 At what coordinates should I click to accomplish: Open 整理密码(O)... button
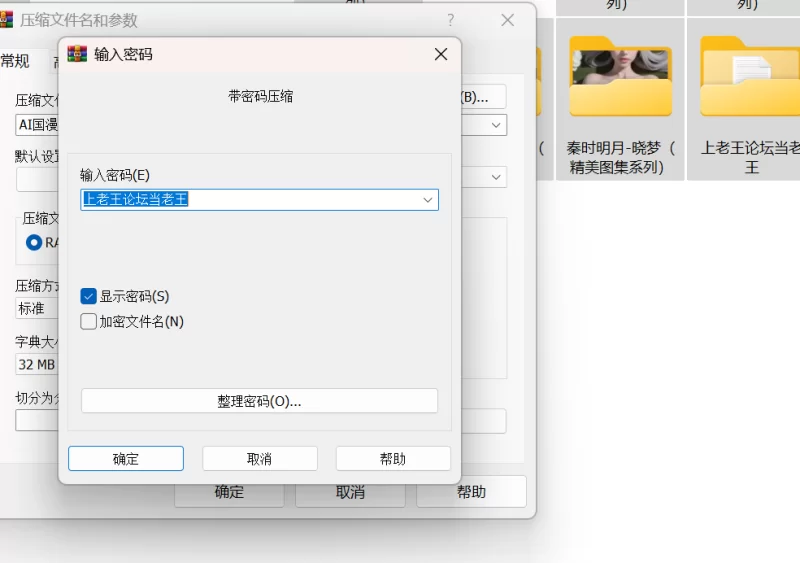pos(259,401)
